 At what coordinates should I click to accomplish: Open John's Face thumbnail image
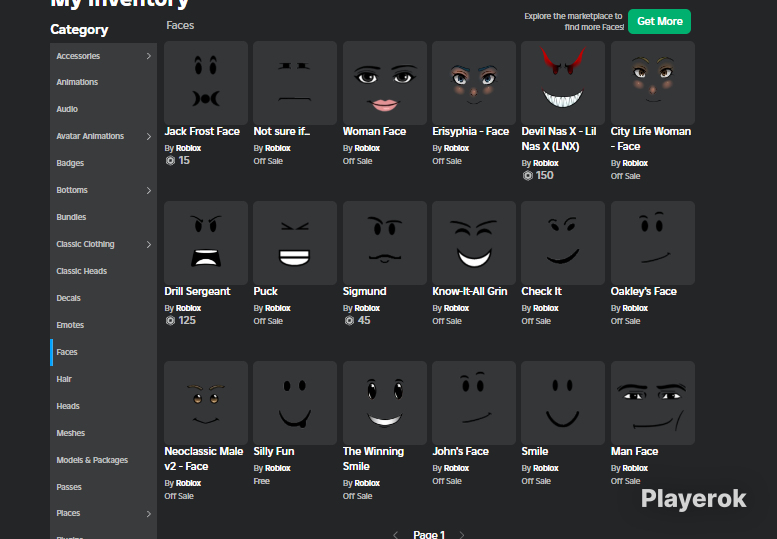click(474, 403)
